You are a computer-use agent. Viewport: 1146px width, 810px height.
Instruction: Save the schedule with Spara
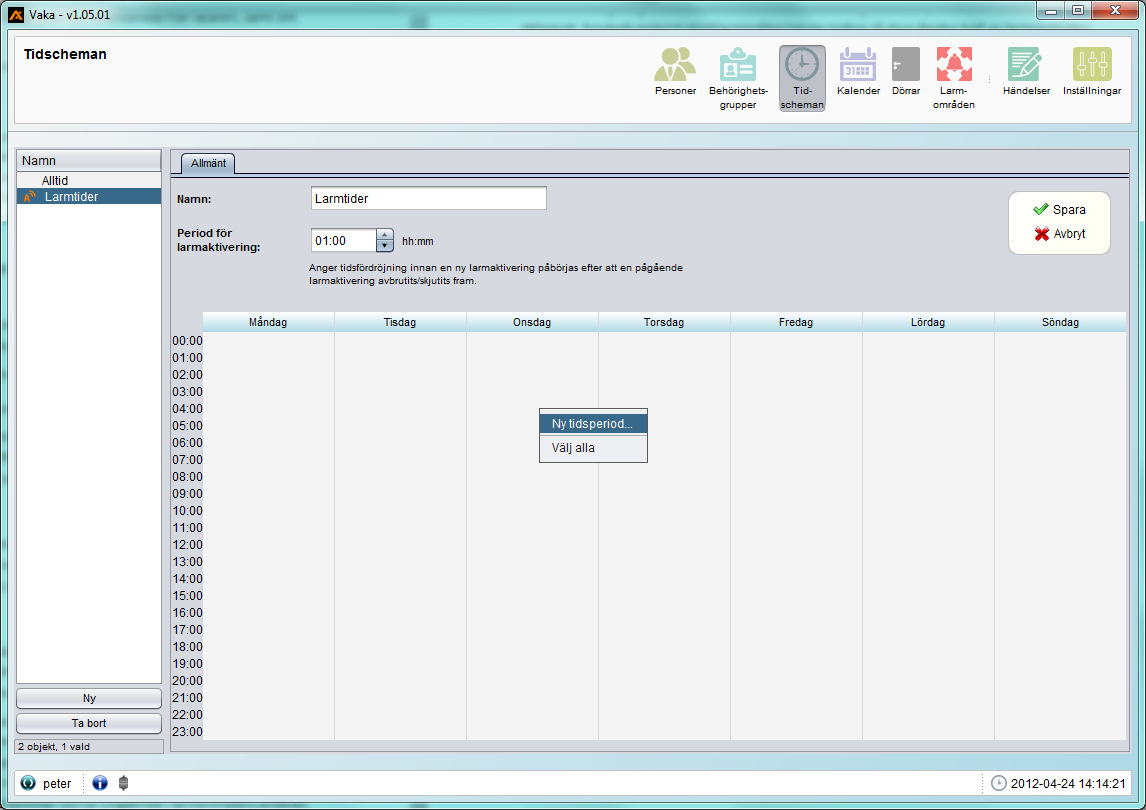click(x=1060, y=210)
